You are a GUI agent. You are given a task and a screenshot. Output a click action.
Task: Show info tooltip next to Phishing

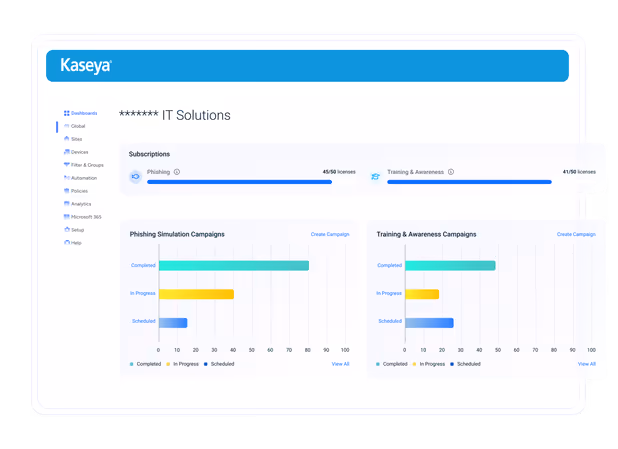177,172
